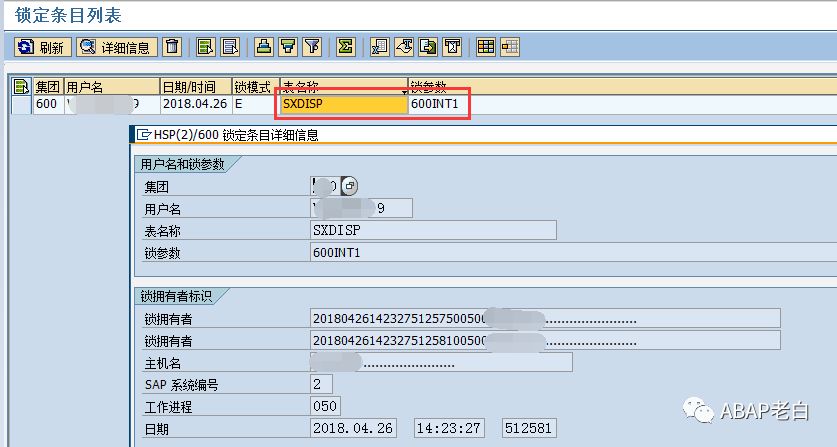
Task: Click the 日期 field showing 2018.04.26
Action: (x=353, y=428)
